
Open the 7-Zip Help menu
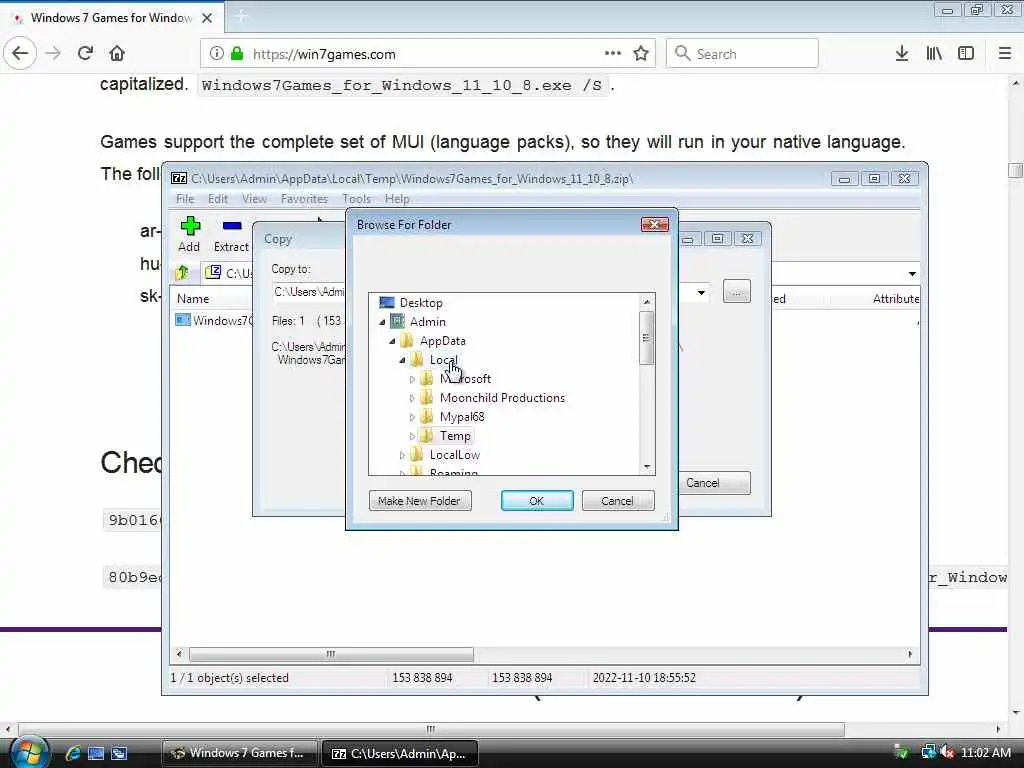[x=396, y=199]
